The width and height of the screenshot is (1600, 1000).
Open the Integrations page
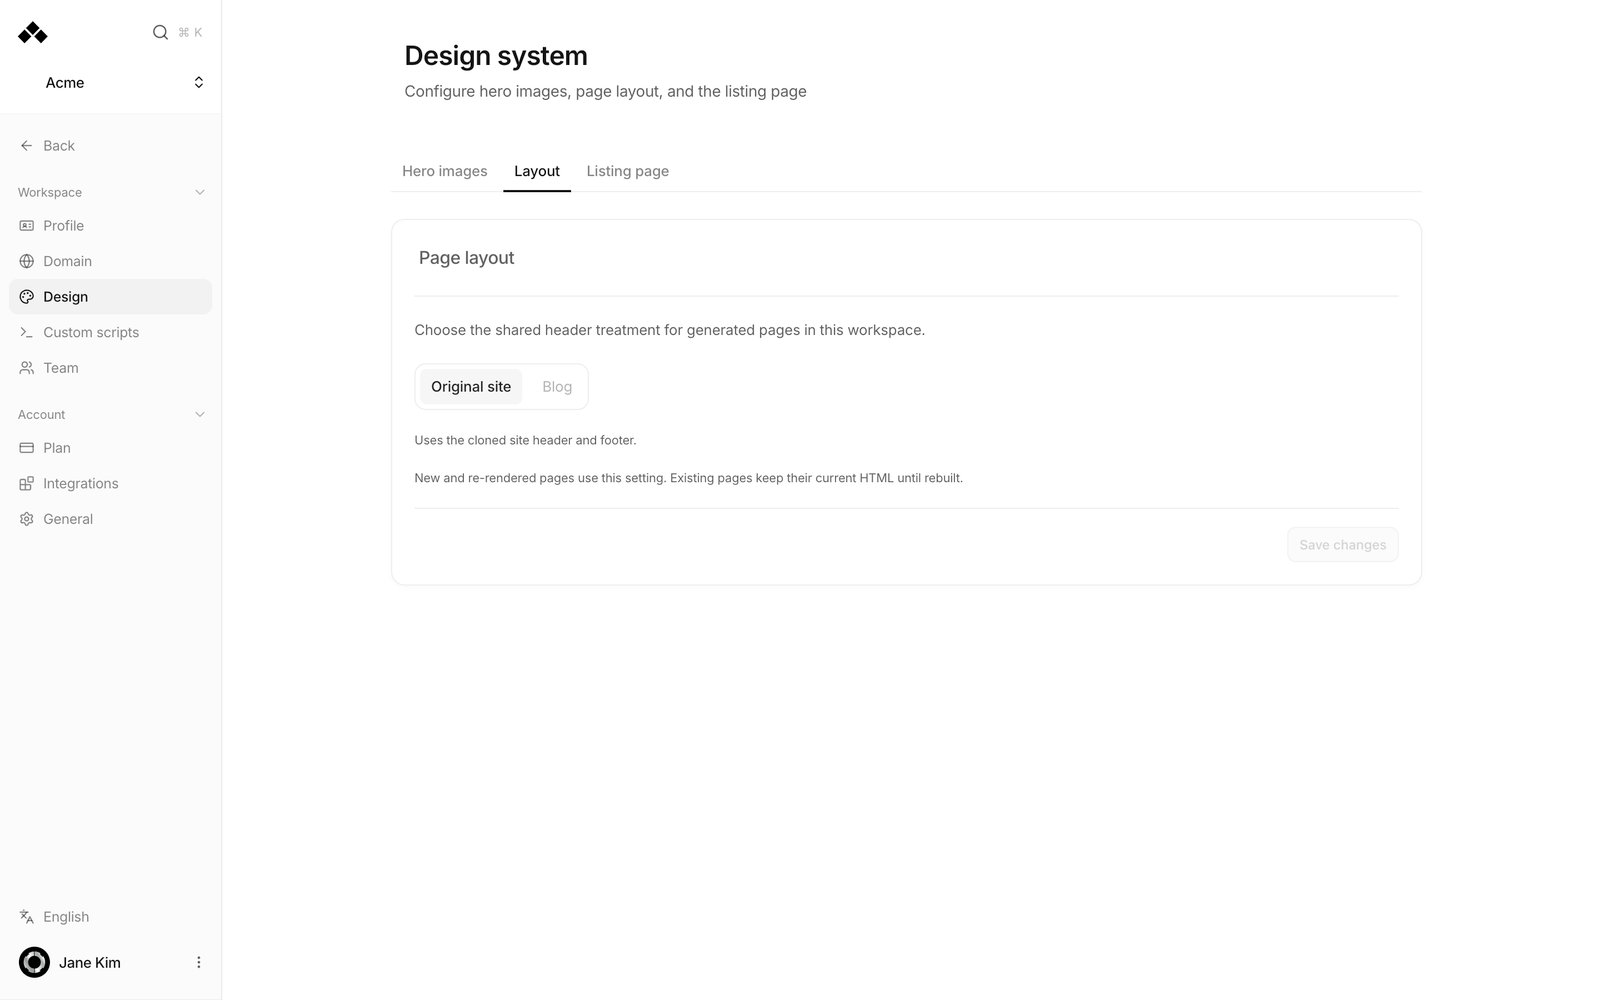click(x=110, y=484)
